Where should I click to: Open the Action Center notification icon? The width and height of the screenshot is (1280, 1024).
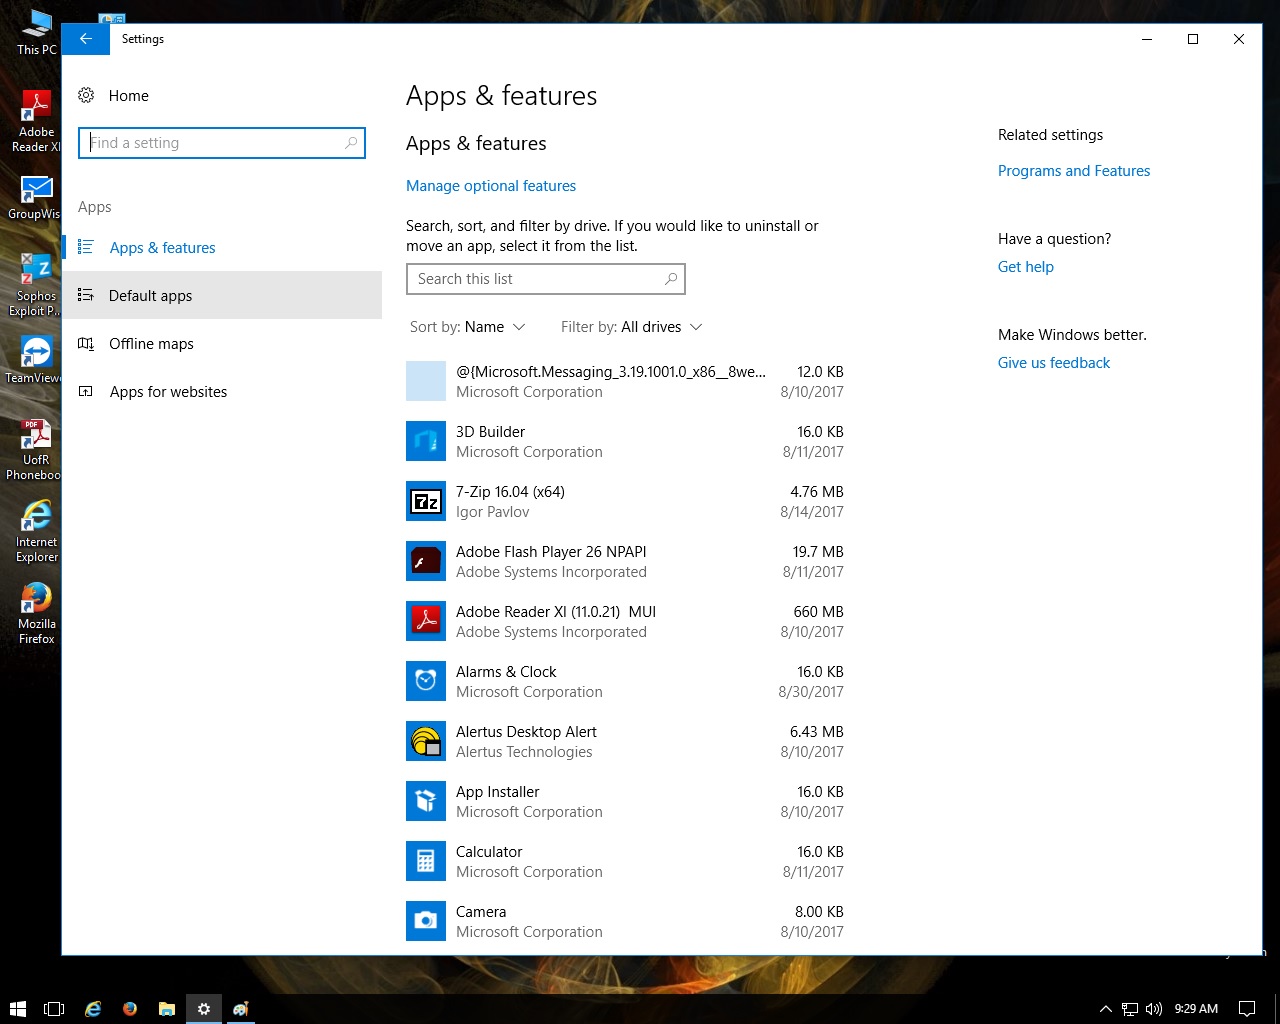point(1247,1009)
